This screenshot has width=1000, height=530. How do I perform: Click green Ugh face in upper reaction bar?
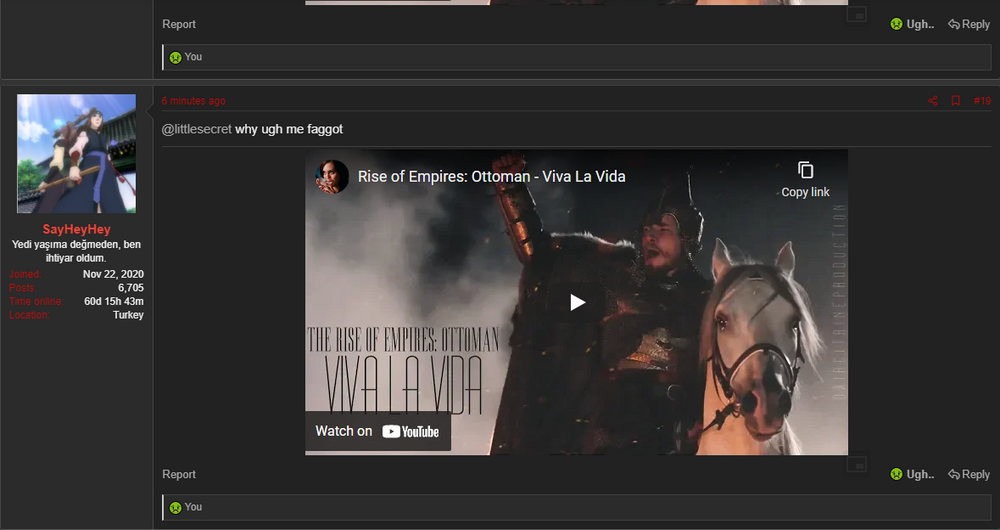coord(175,57)
